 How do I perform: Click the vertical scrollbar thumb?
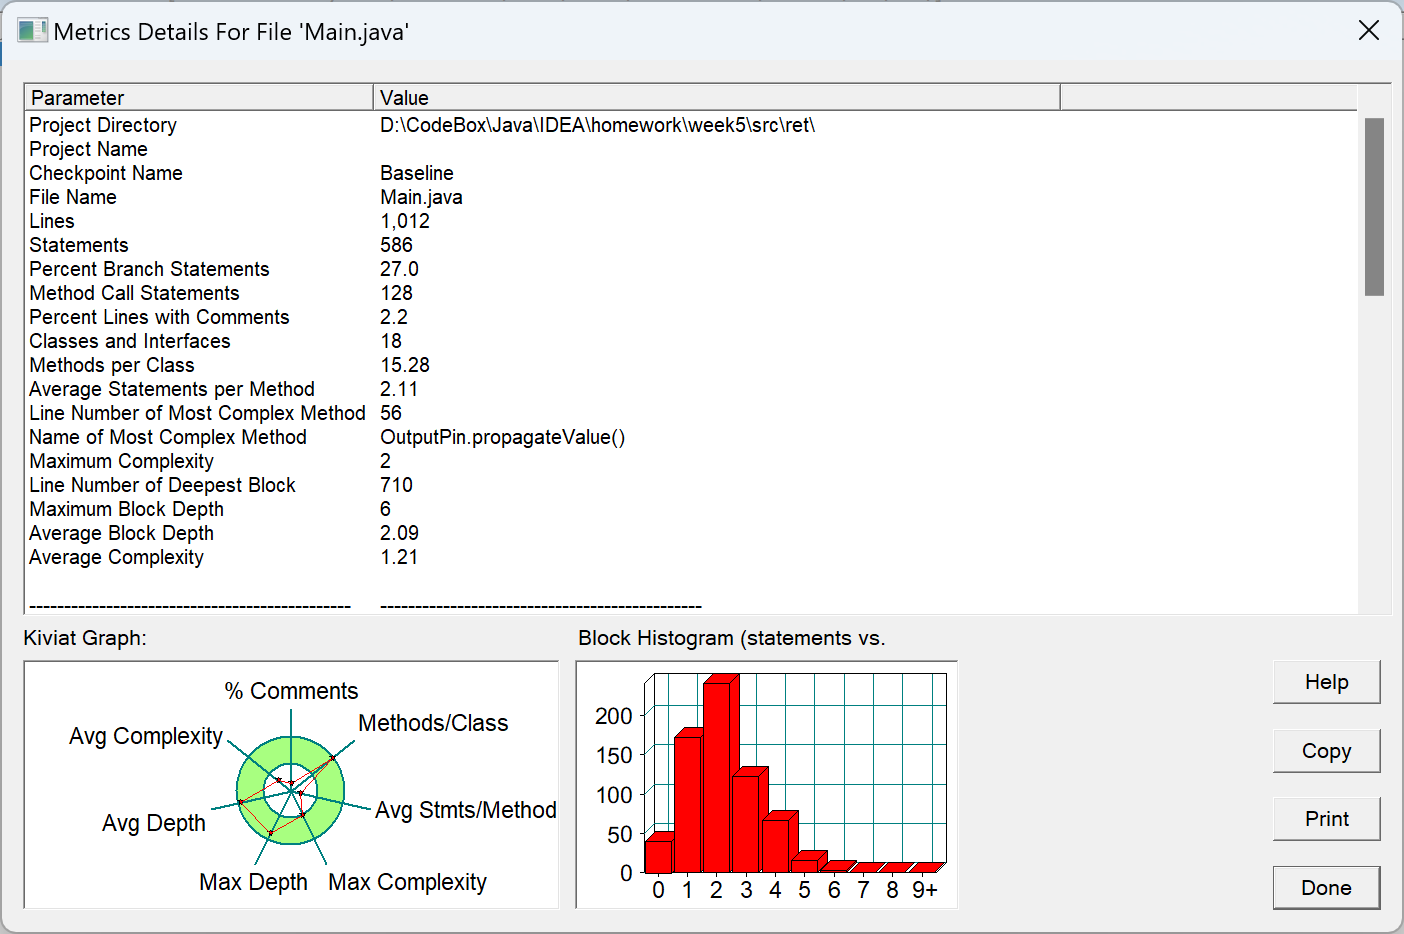click(1374, 207)
